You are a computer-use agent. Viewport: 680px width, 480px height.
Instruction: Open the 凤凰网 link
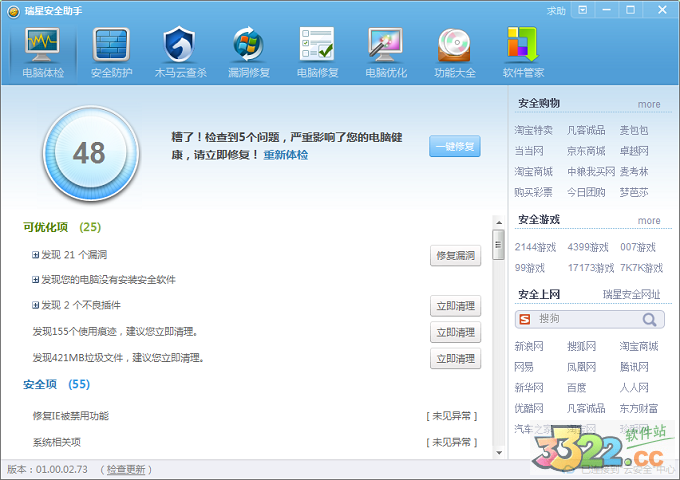pyautogui.click(x=581, y=367)
